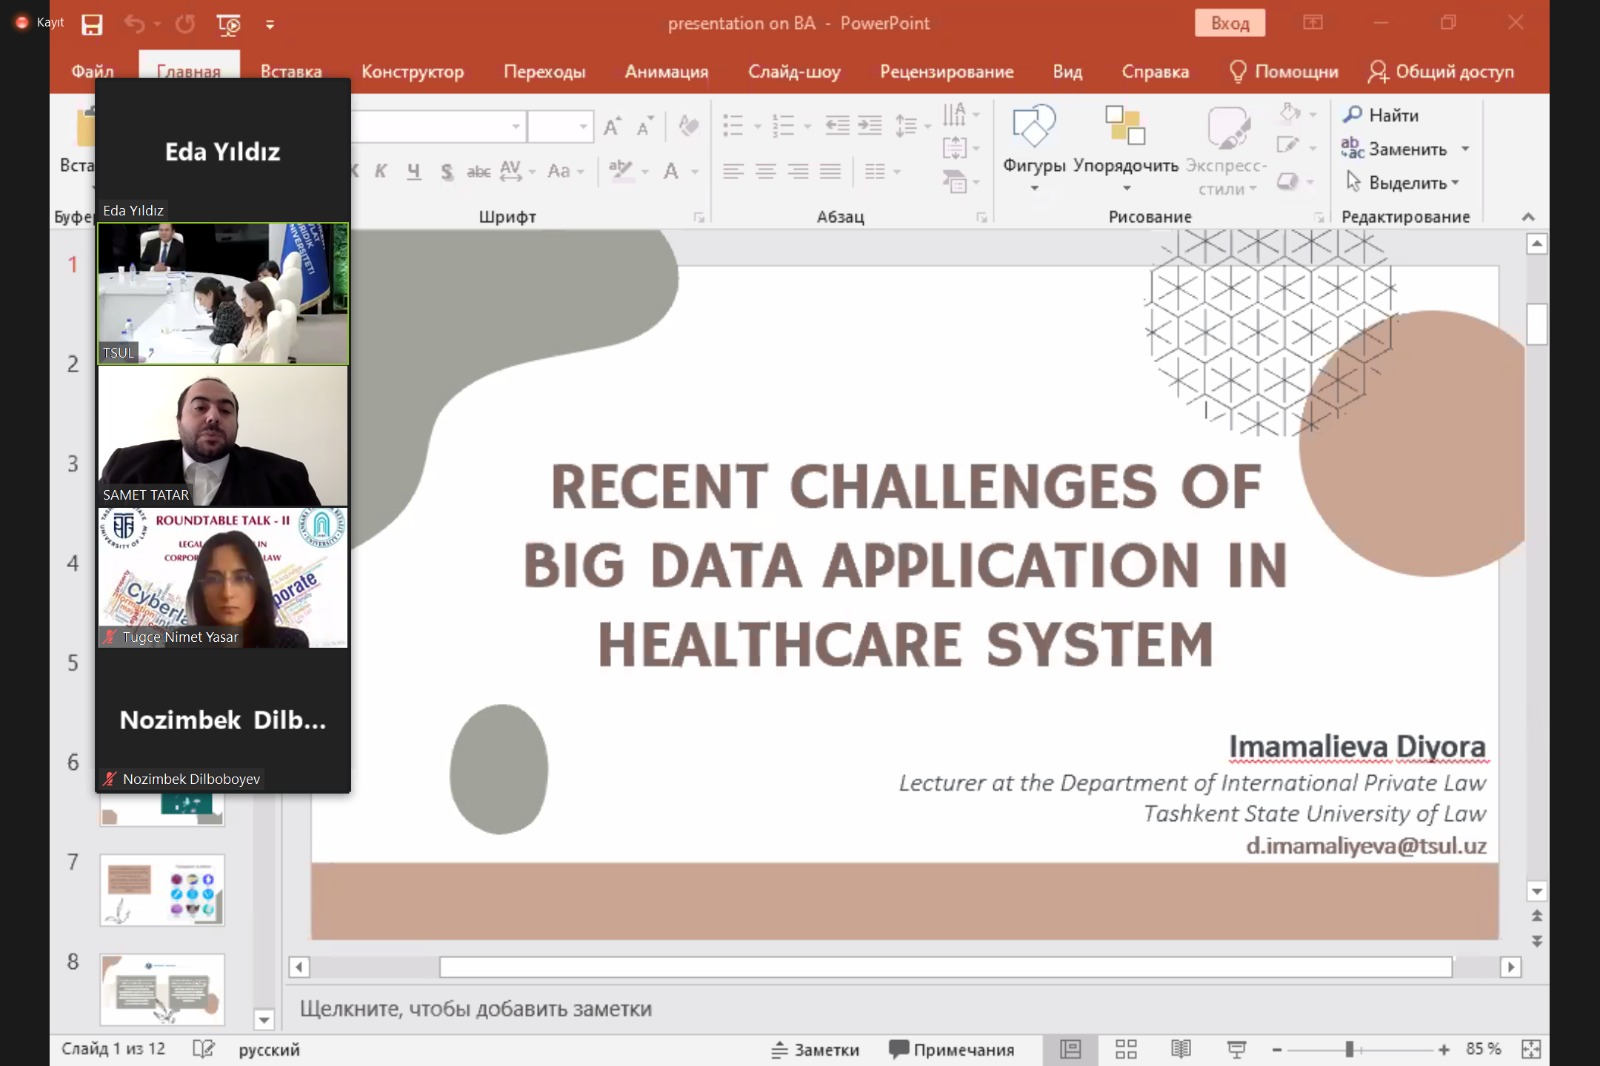1600x1066 pixels.
Task: Open the font size dropdown
Action: click(x=583, y=127)
